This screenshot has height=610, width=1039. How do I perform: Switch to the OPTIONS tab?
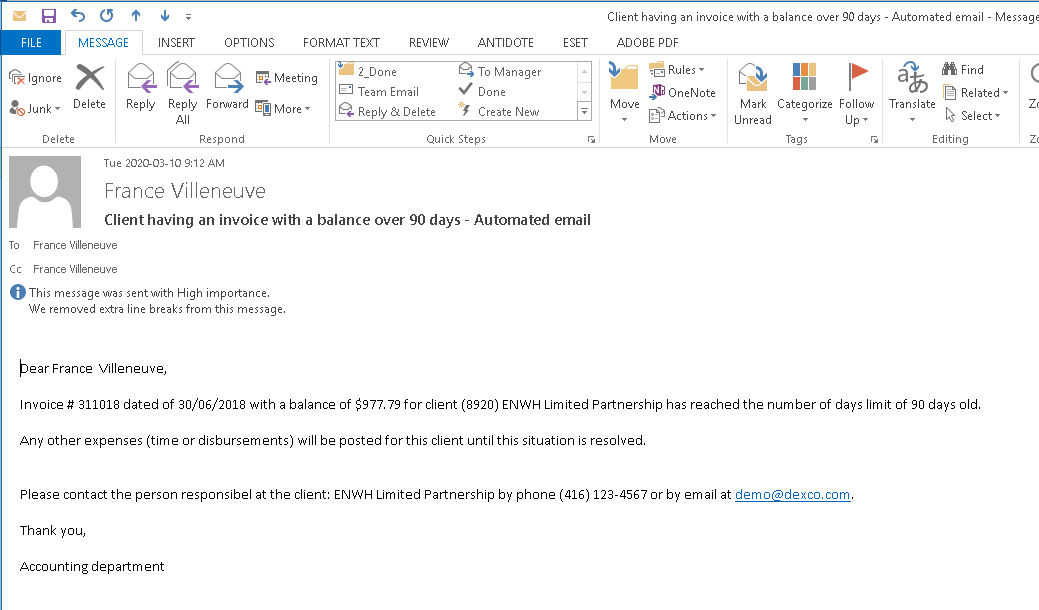(249, 43)
